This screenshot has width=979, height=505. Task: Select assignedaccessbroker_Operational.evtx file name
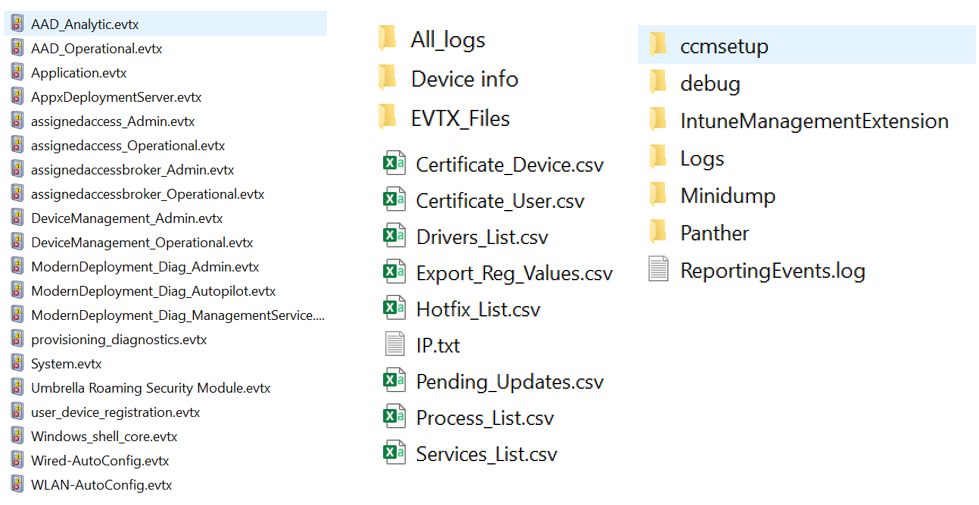pyautogui.click(x=148, y=195)
